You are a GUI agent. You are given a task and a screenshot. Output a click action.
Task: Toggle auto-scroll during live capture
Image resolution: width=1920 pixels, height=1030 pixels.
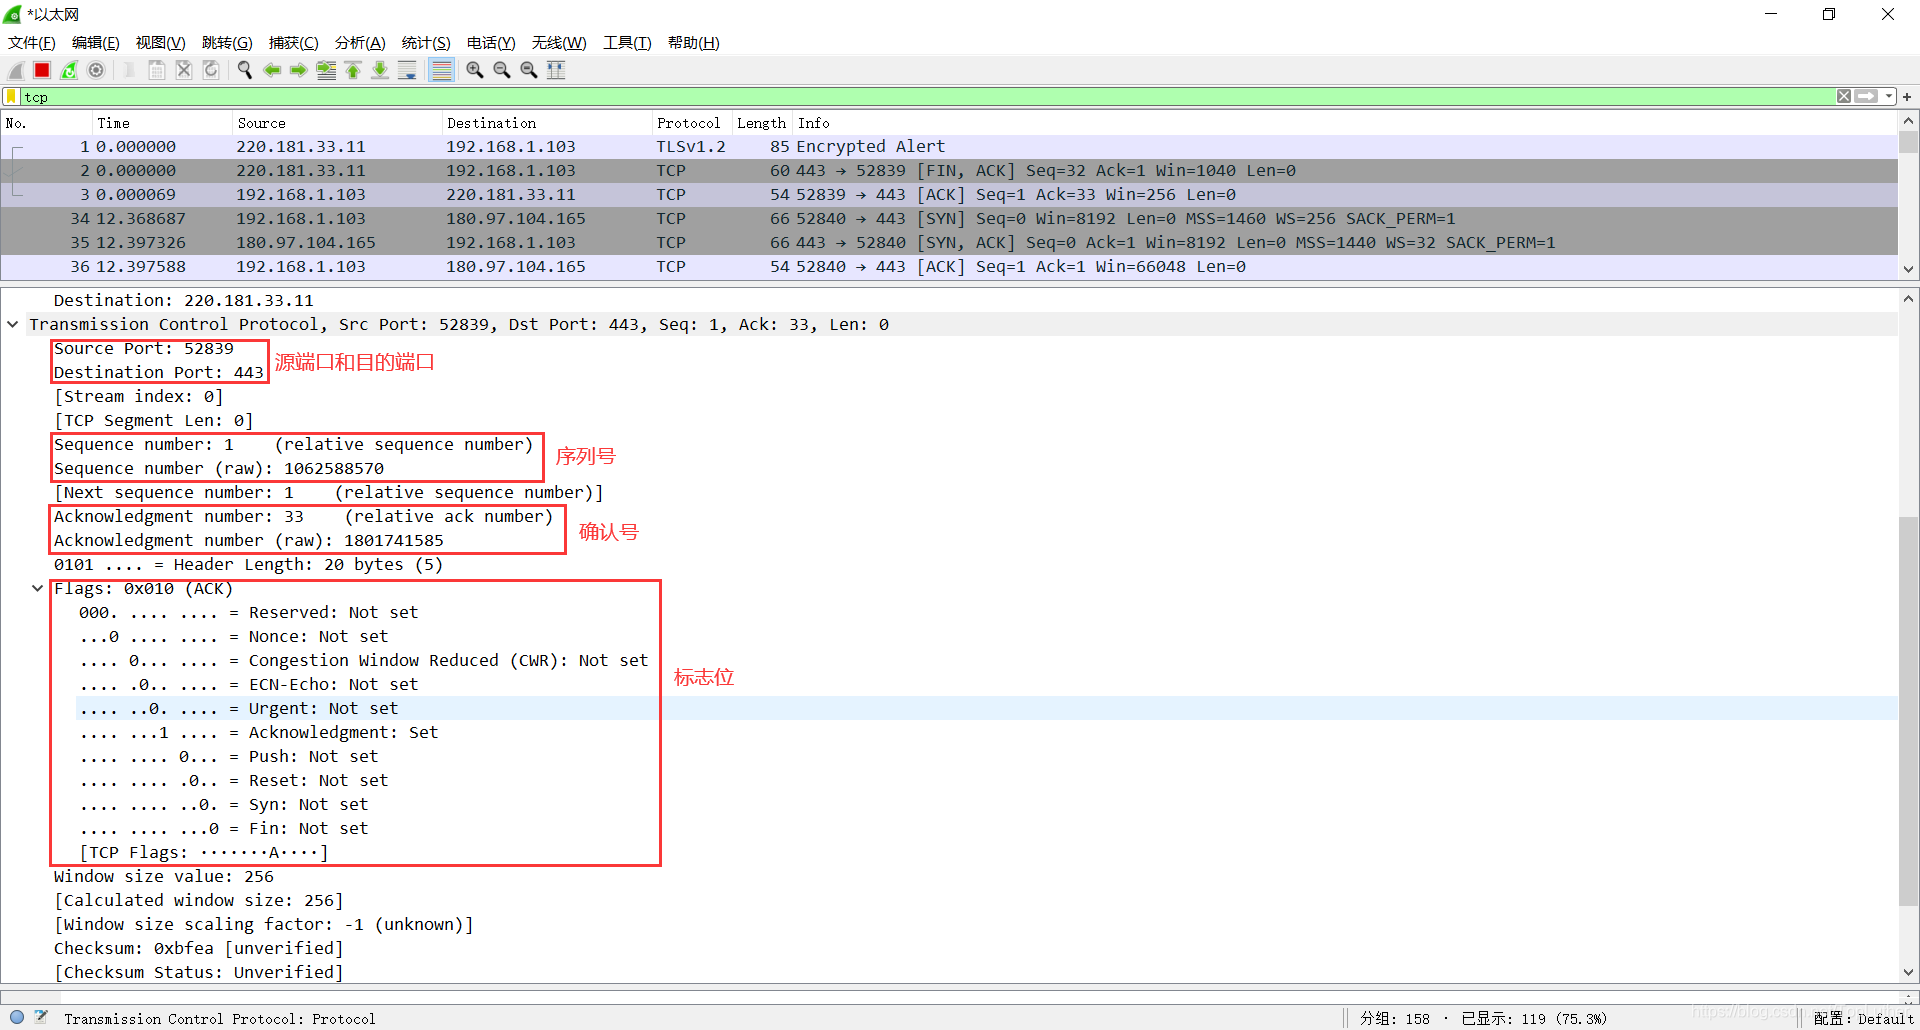pyautogui.click(x=407, y=70)
